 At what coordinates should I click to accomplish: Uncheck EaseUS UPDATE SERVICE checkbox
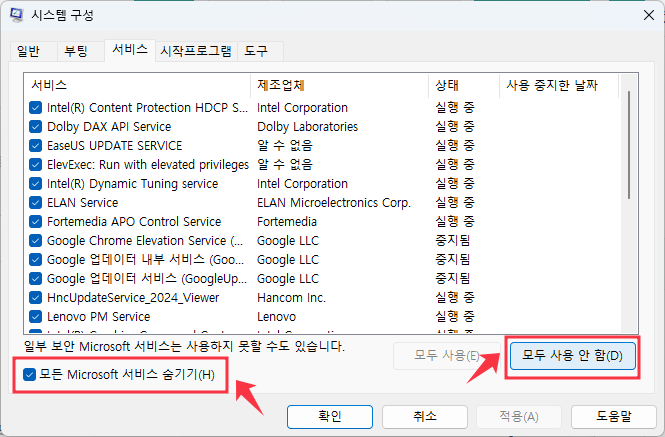pyautogui.click(x=36, y=146)
